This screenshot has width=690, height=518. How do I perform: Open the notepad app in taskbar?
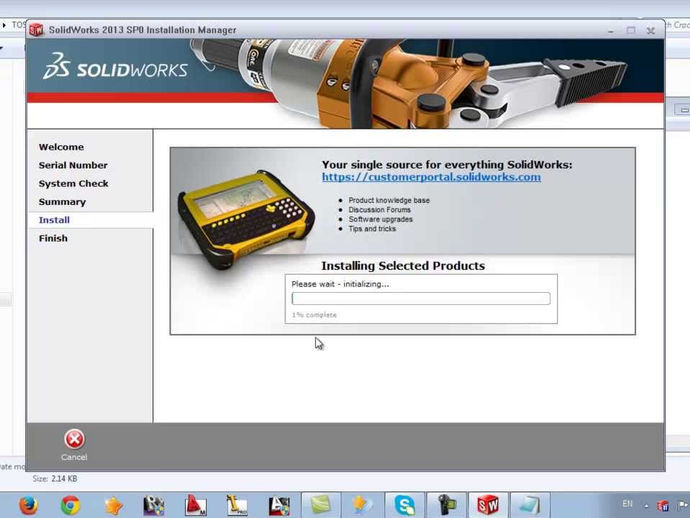(x=529, y=505)
